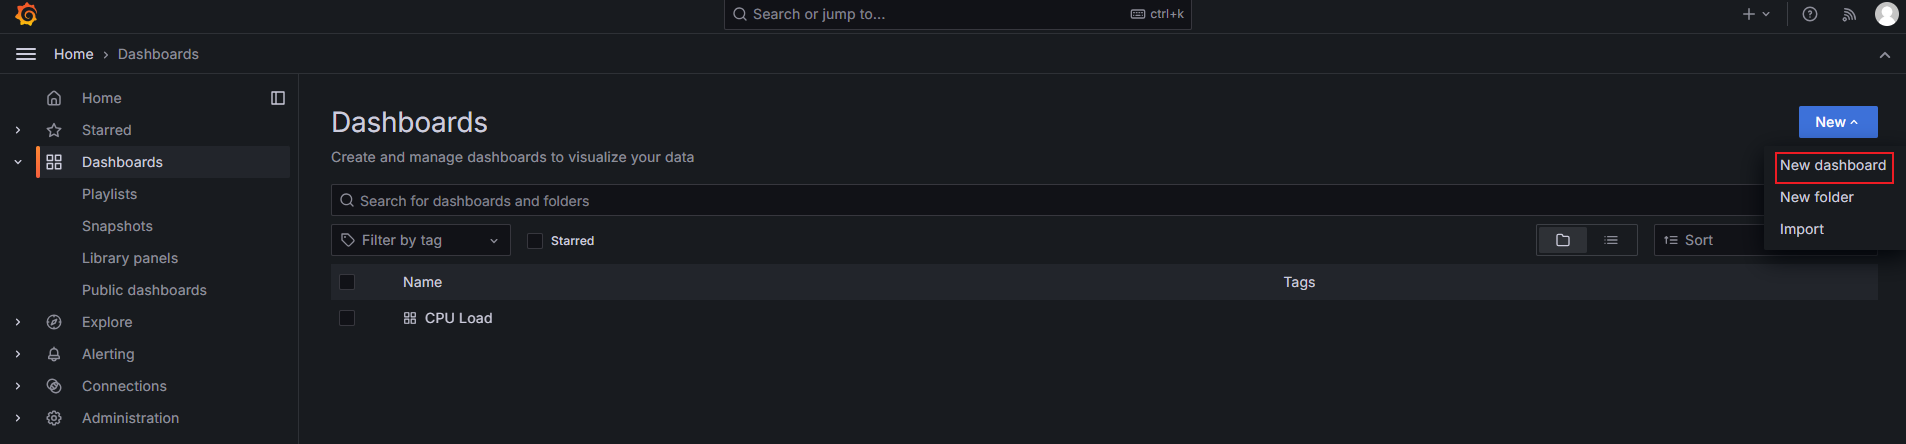Dock the sidebar menu panel icon

[278, 98]
